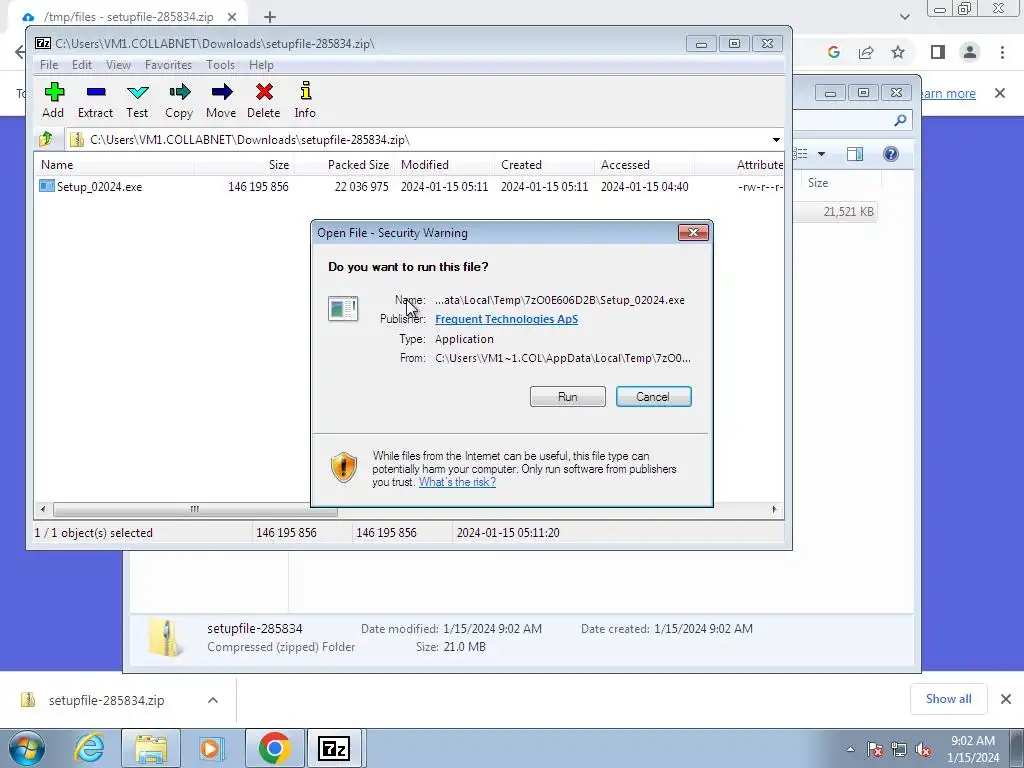Click the application icon in the security dialog
1024x768 pixels.
343,308
